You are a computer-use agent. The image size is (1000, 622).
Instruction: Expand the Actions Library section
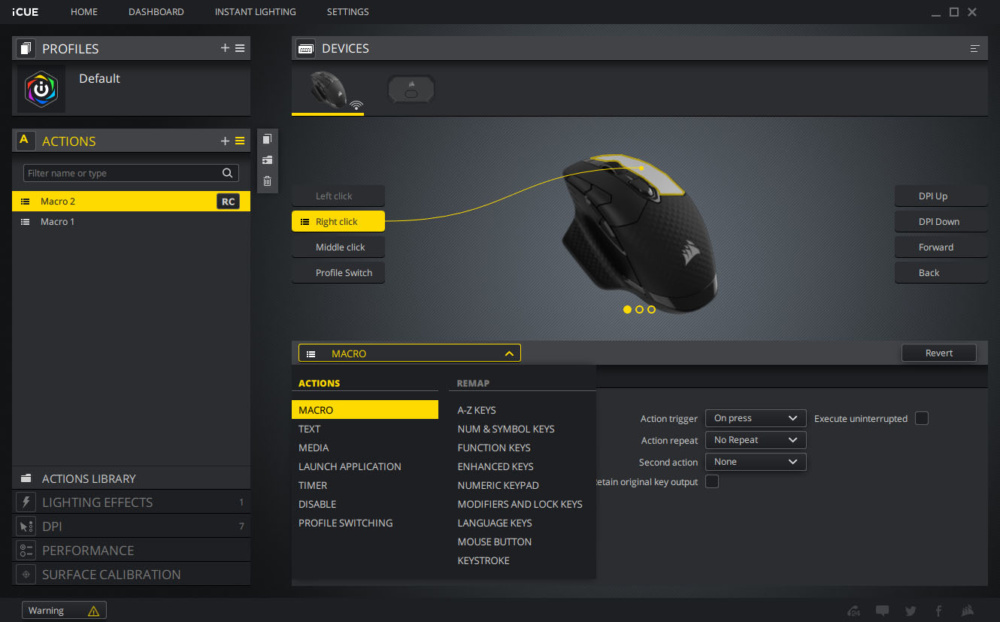pos(131,478)
